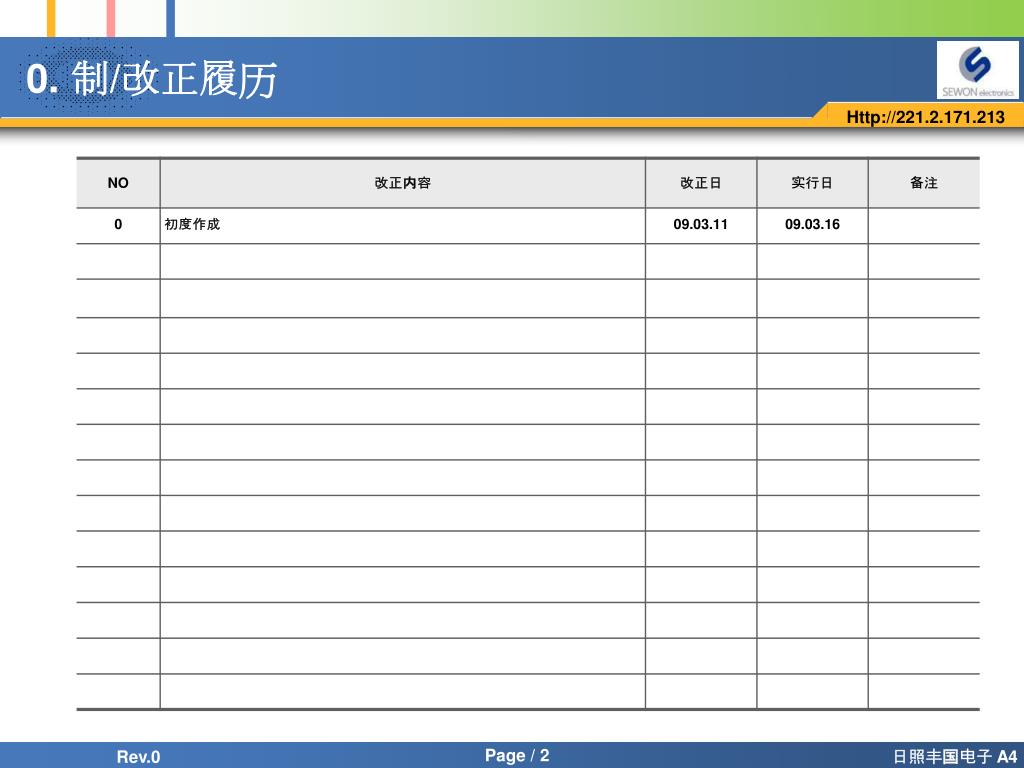The height and width of the screenshot is (768, 1024).
Task: Click the Rev.0 footer text
Action: [138, 757]
